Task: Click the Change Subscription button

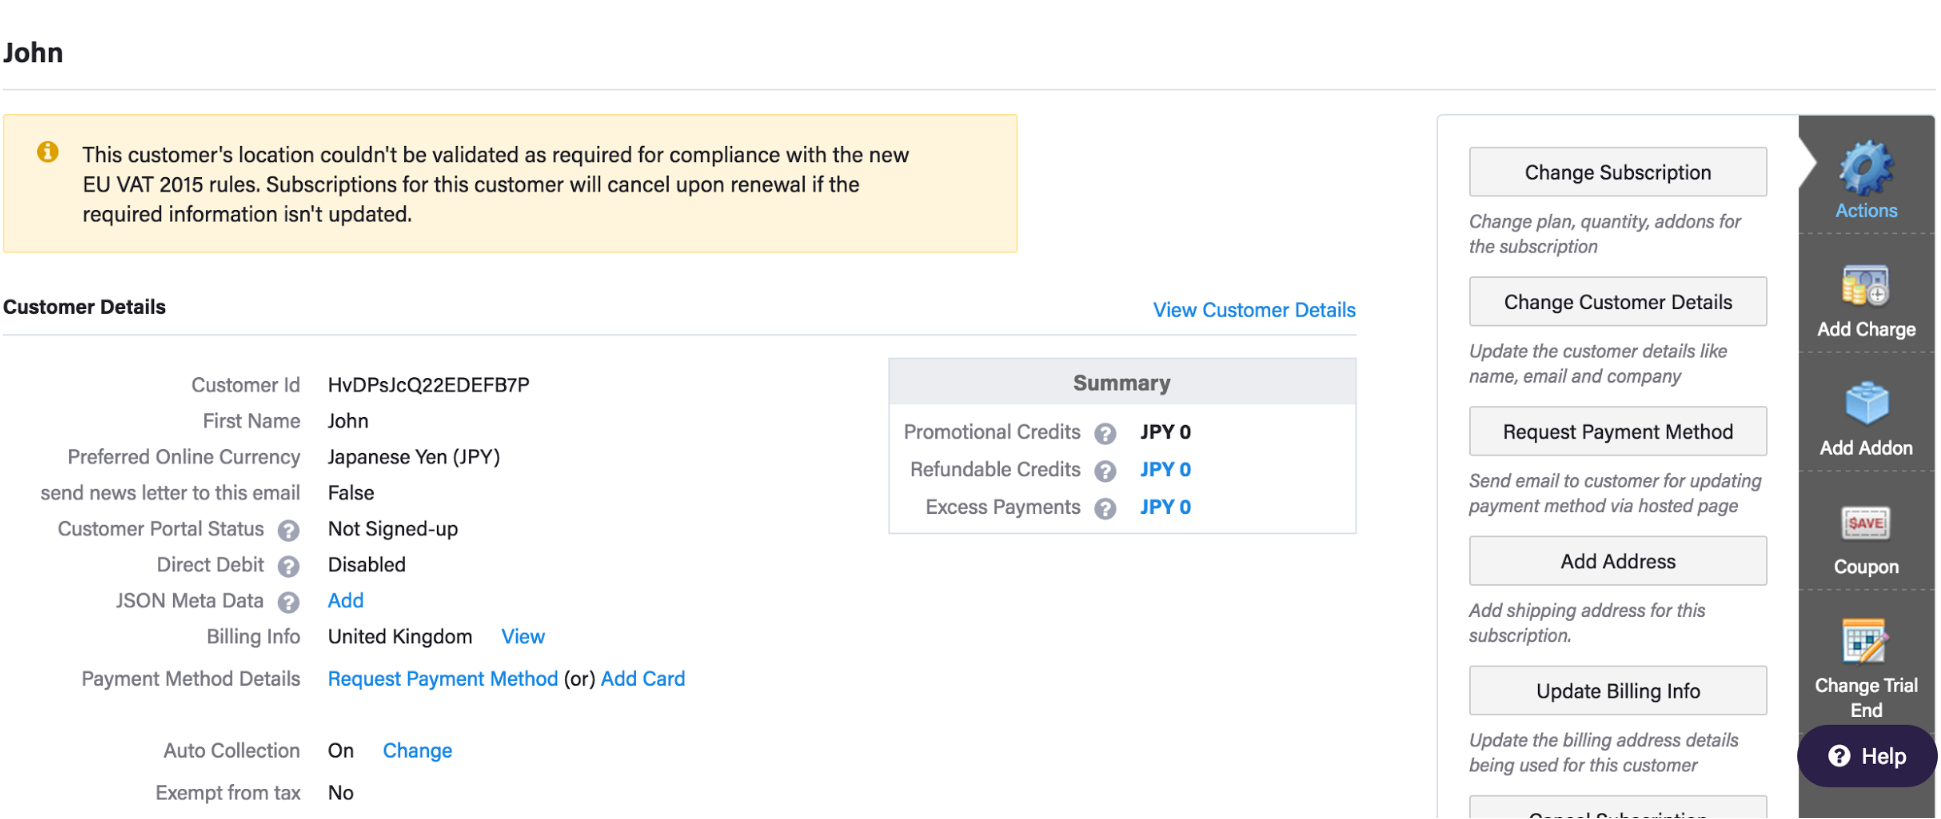Action: click(x=1617, y=172)
